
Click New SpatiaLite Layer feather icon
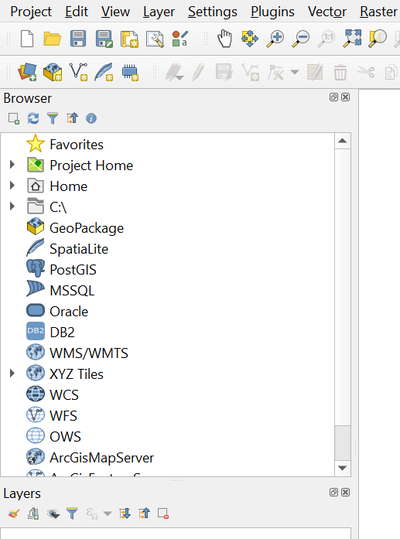pos(104,72)
